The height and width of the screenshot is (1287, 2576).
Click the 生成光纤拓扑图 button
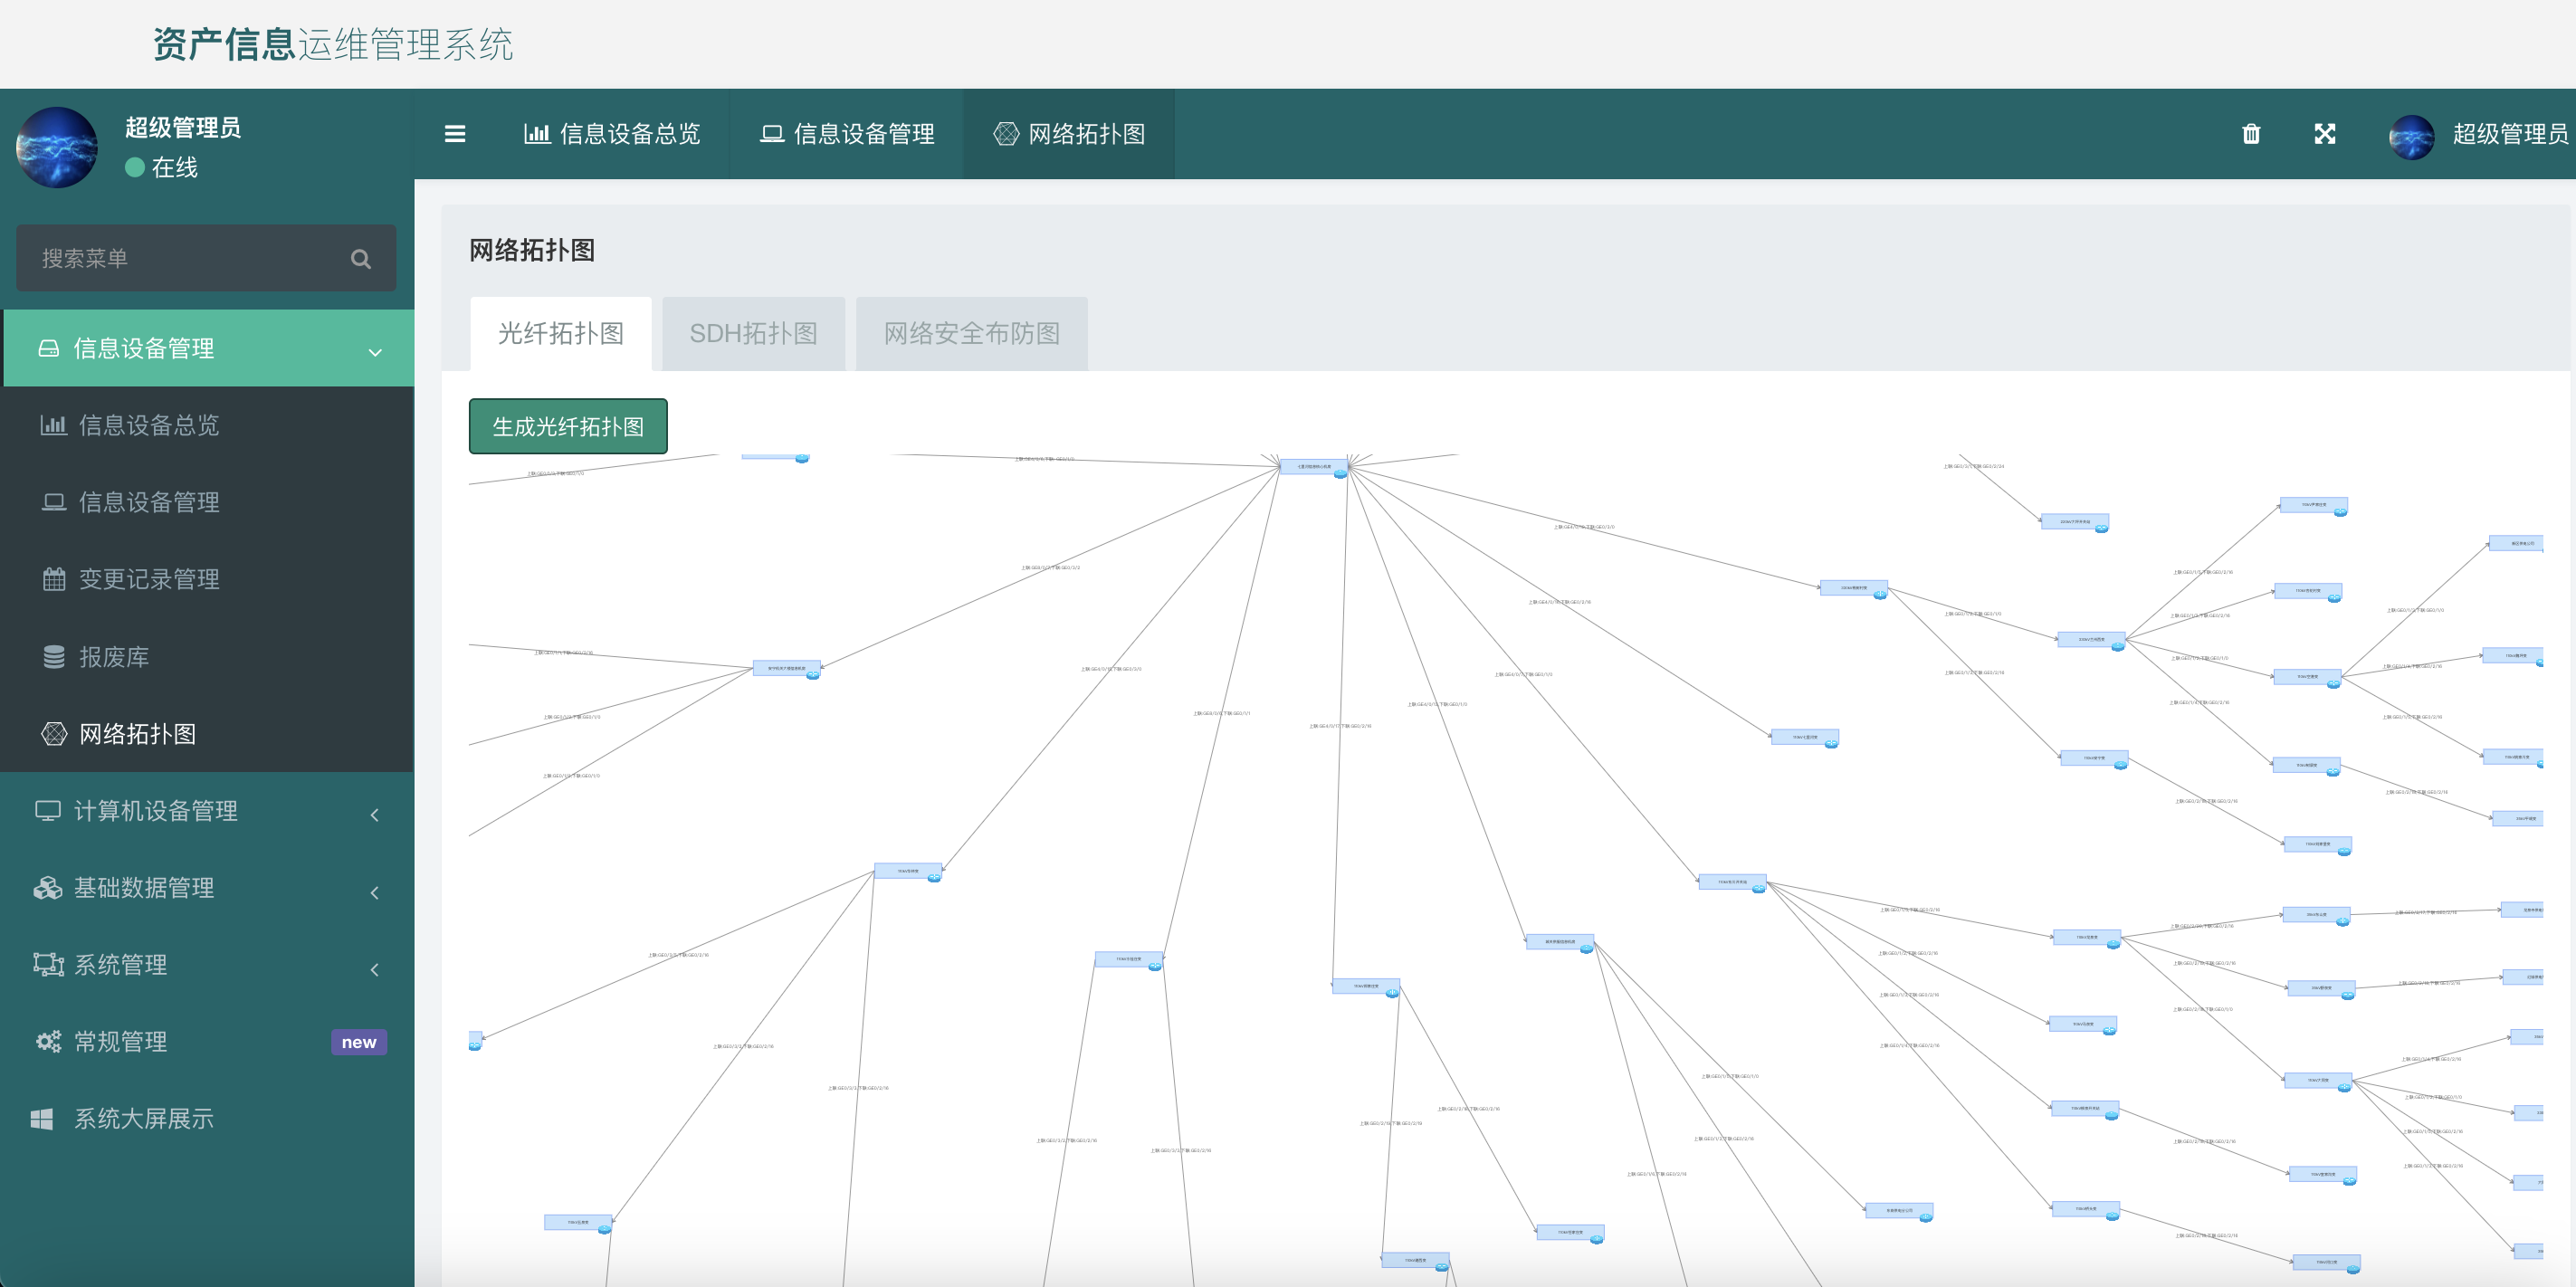(568, 427)
